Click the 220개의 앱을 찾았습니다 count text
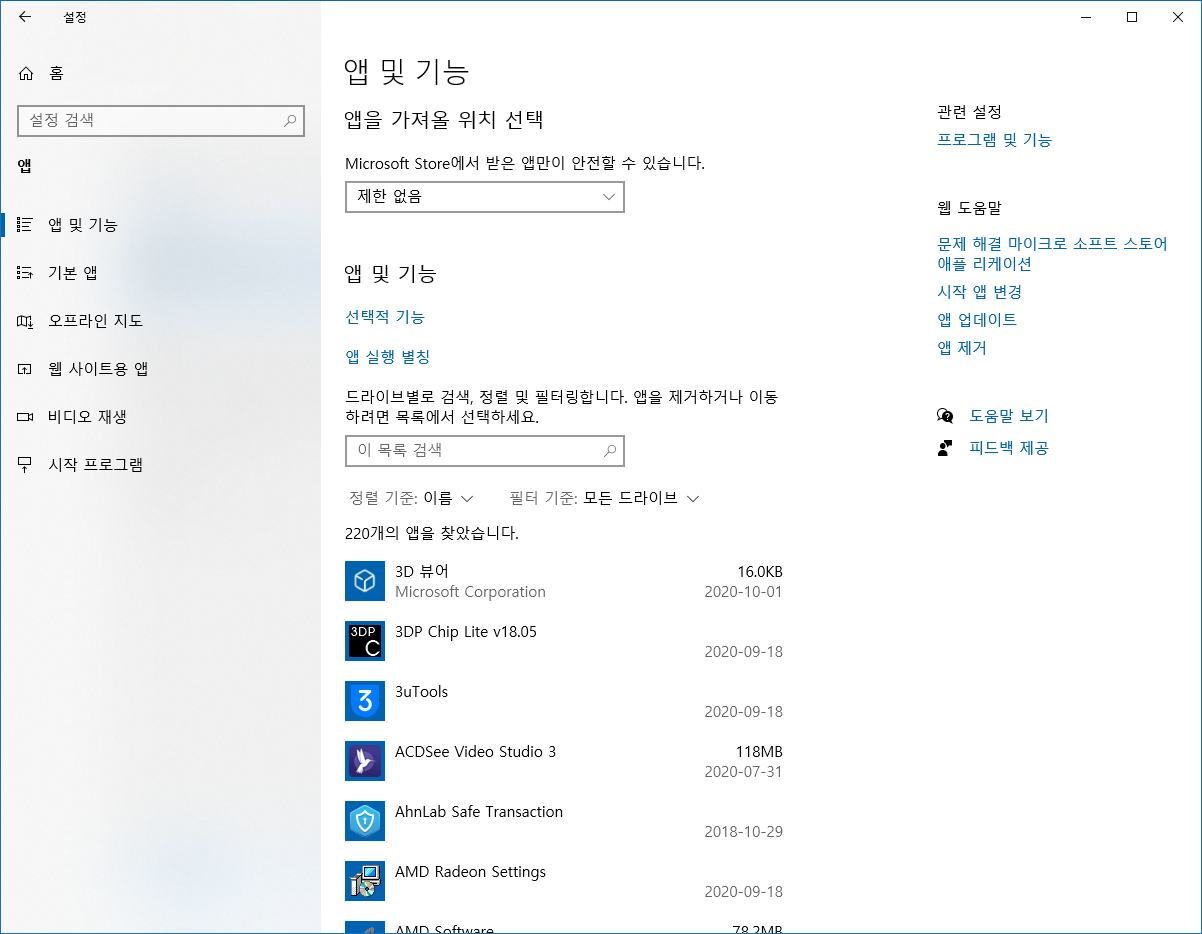The height and width of the screenshot is (934, 1202). pos(432,534)
